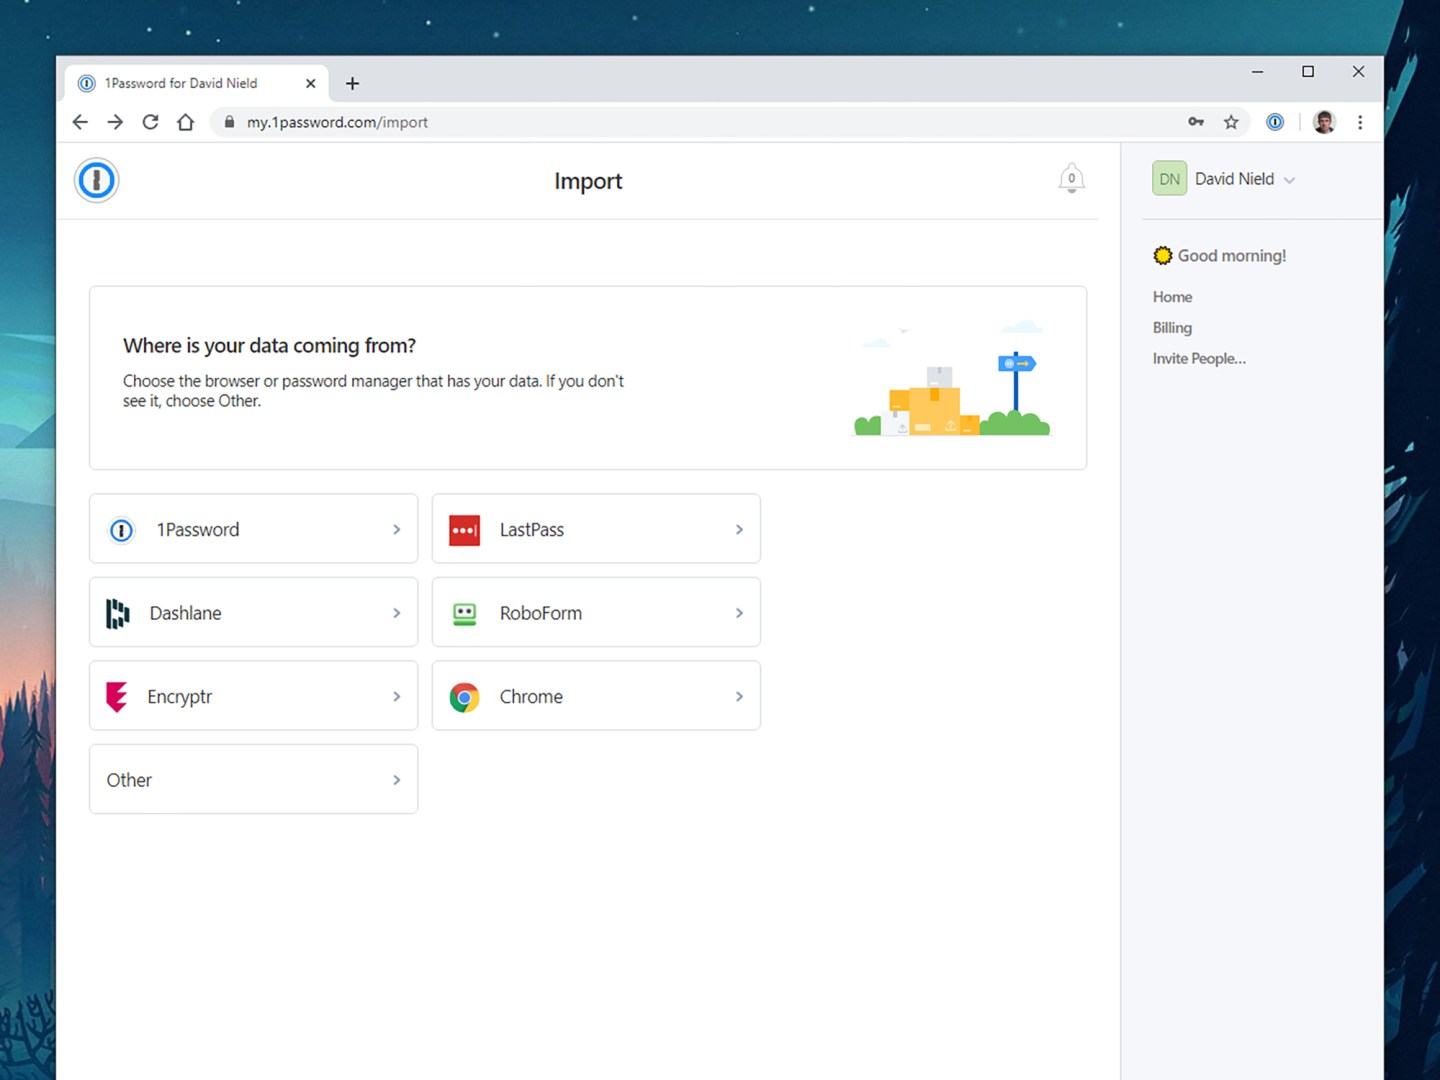Select the Dashlane import icon
The width and height of the screenshot is (1440, 1080).
pos(117,613)
